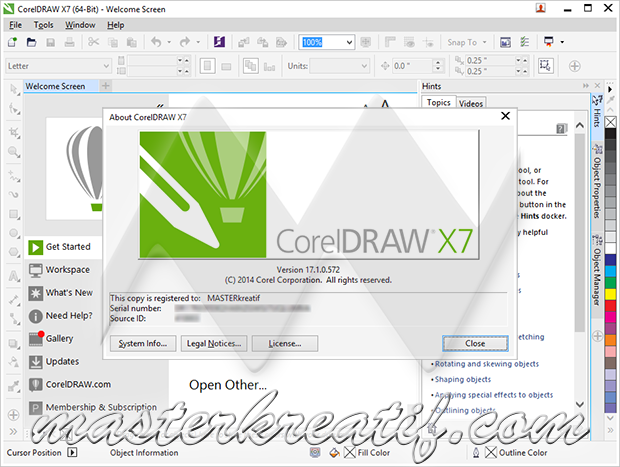This screenshot has height=467, width=620.
Task: Click the Application launcher icon
Action: 549,42
